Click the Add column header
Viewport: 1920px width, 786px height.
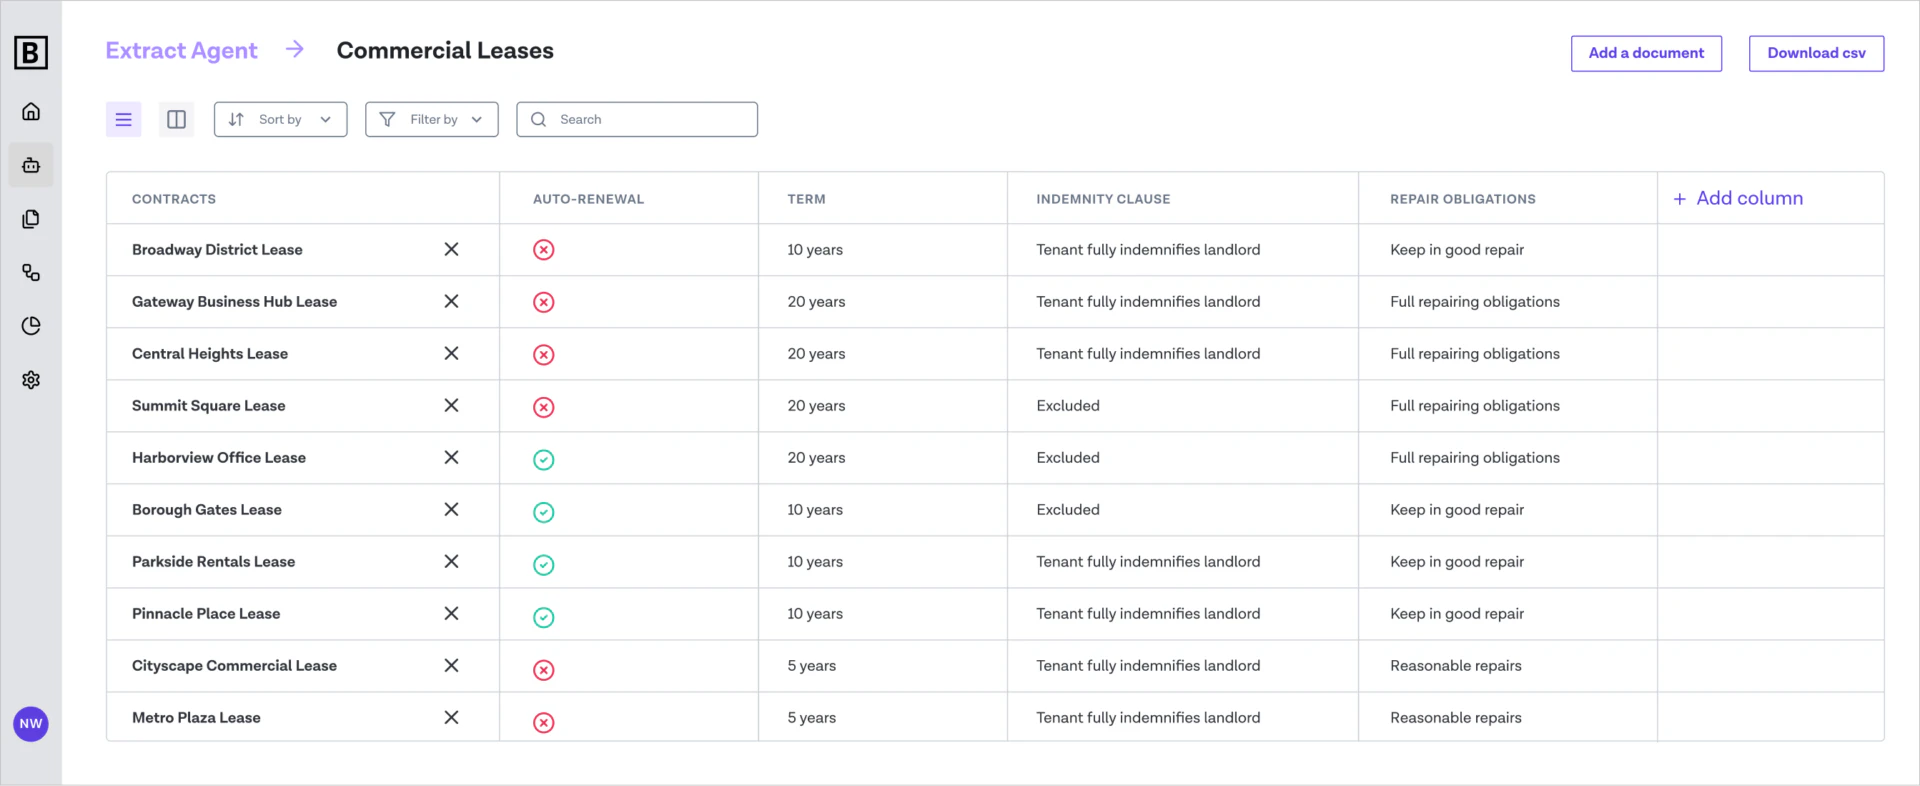tap(1738, 199)
